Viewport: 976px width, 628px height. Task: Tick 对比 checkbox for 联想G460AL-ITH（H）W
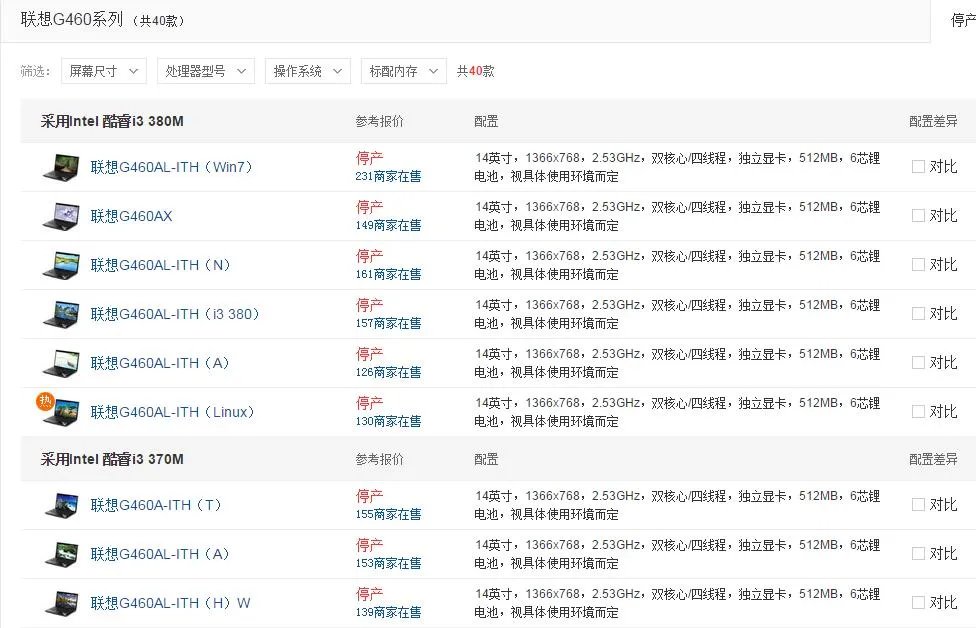pos(917,603)
